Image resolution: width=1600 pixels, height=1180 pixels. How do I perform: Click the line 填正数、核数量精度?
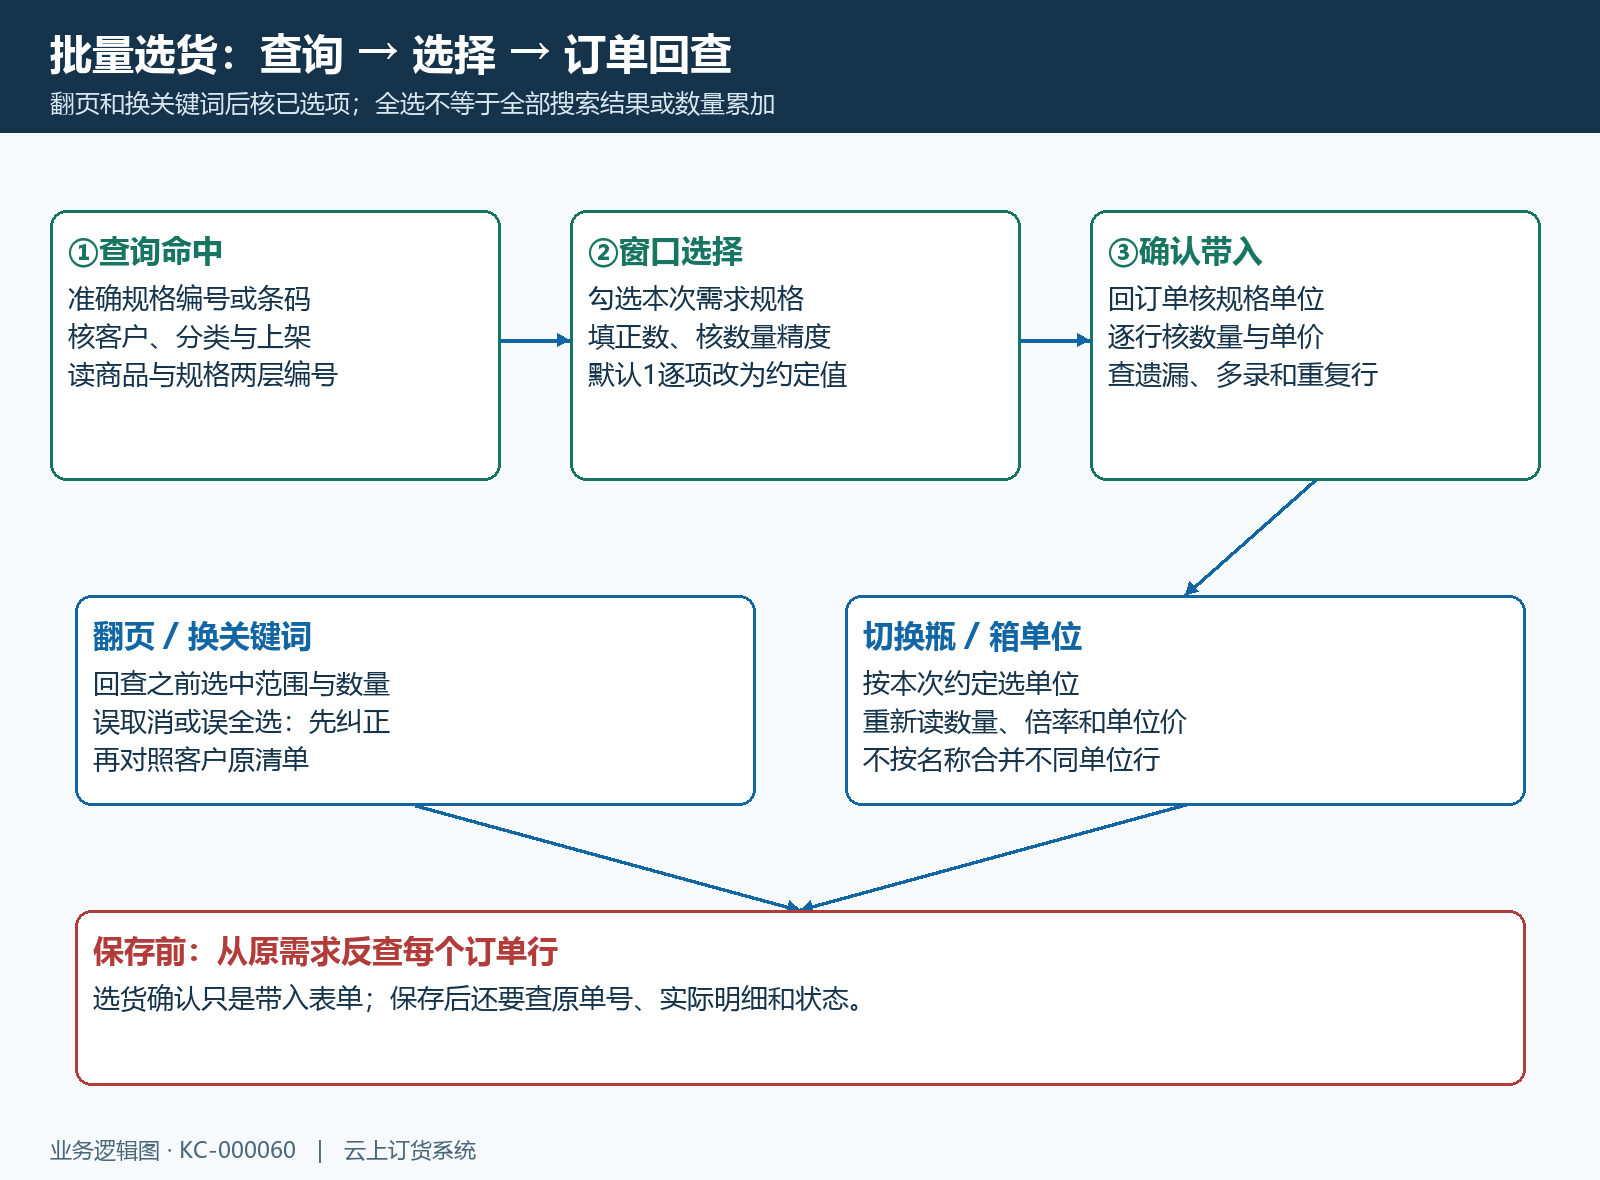709,337
